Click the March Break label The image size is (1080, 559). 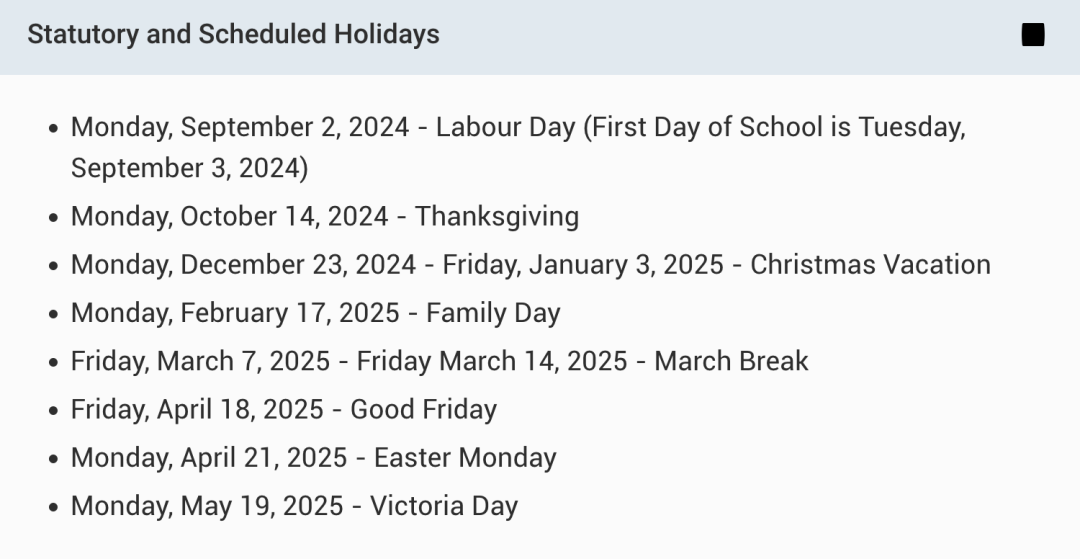click(731, 361)
